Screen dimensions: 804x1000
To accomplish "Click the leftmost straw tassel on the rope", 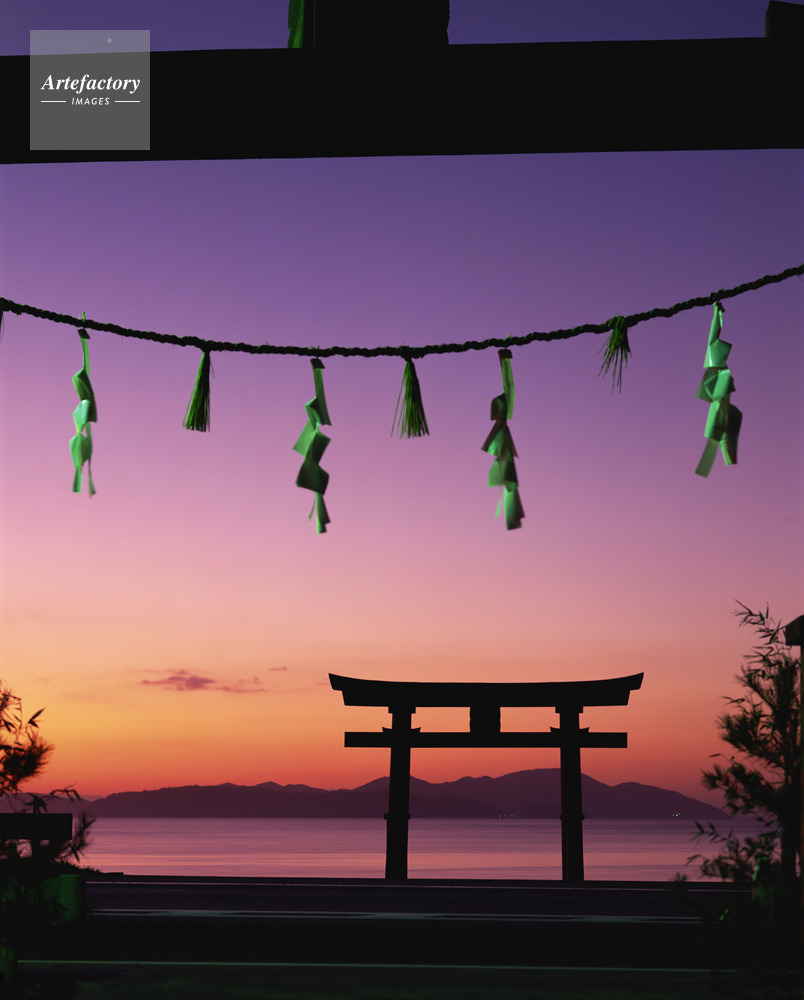I will 199,395.
